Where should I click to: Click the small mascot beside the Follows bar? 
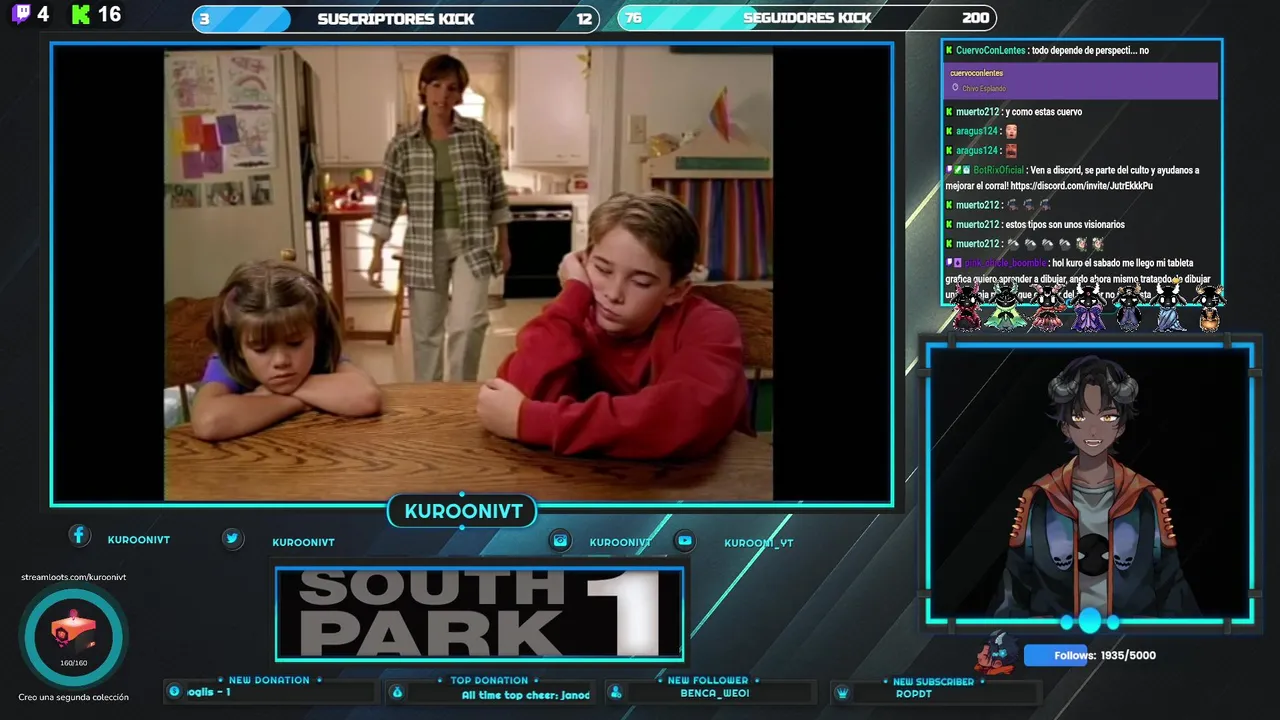coord(996,652)
